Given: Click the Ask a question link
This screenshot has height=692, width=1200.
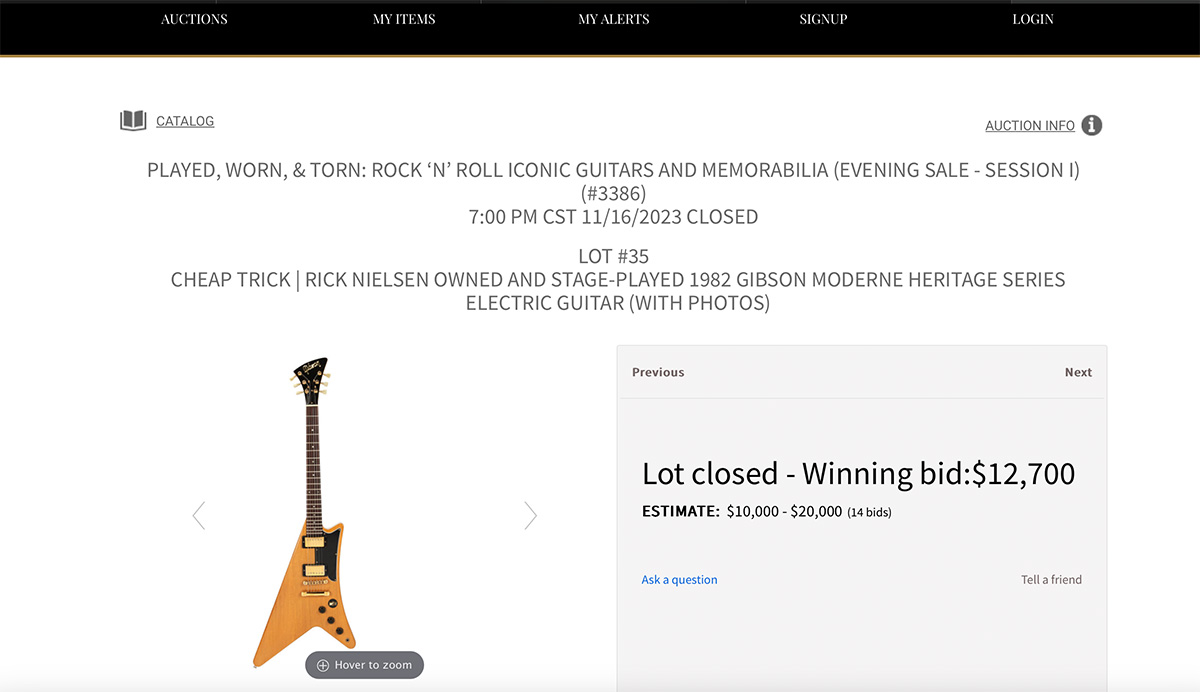Looking at the screenshot, I should [679, 580].
